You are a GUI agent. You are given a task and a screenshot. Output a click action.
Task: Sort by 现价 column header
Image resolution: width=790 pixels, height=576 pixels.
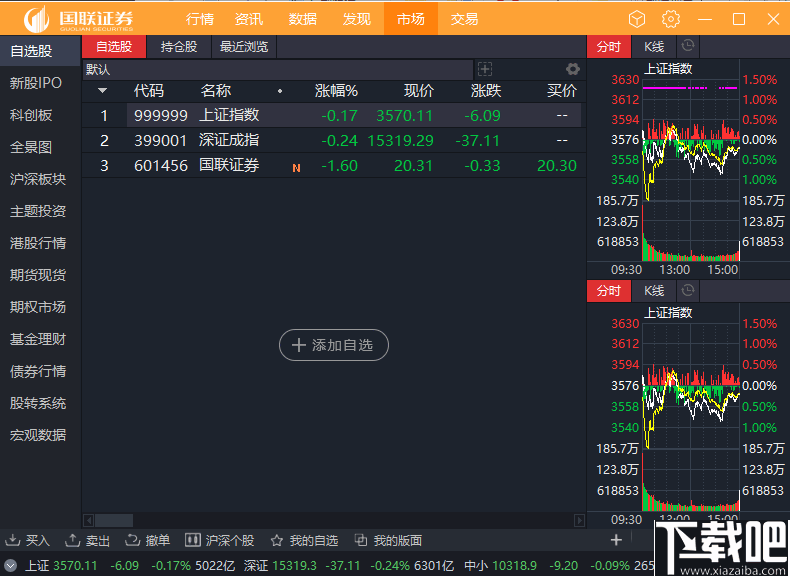pos(418,91)
